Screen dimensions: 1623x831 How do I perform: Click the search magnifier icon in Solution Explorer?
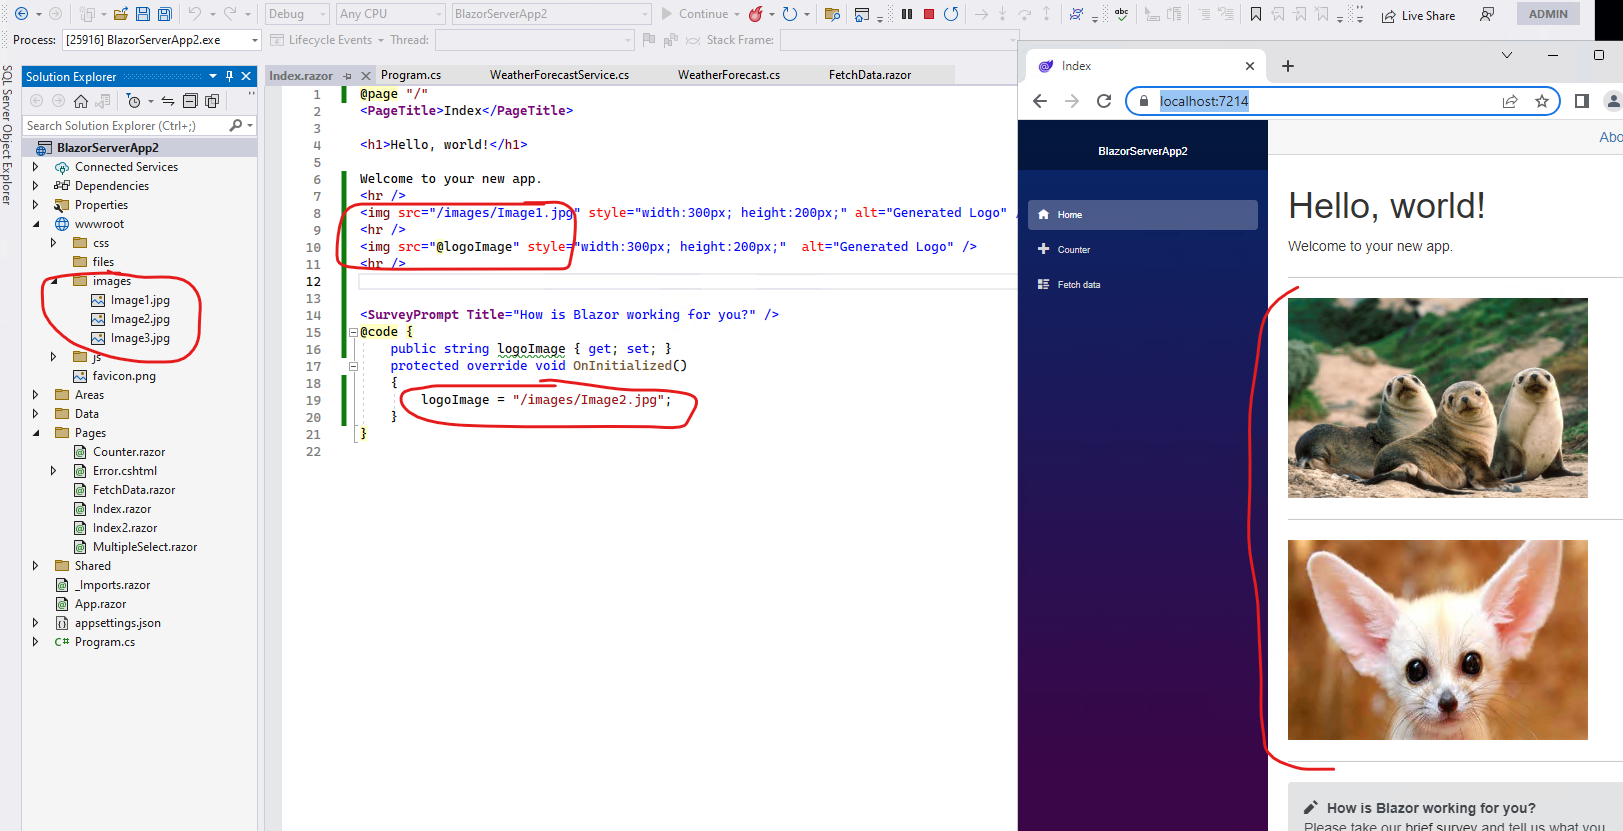[236, 125]
